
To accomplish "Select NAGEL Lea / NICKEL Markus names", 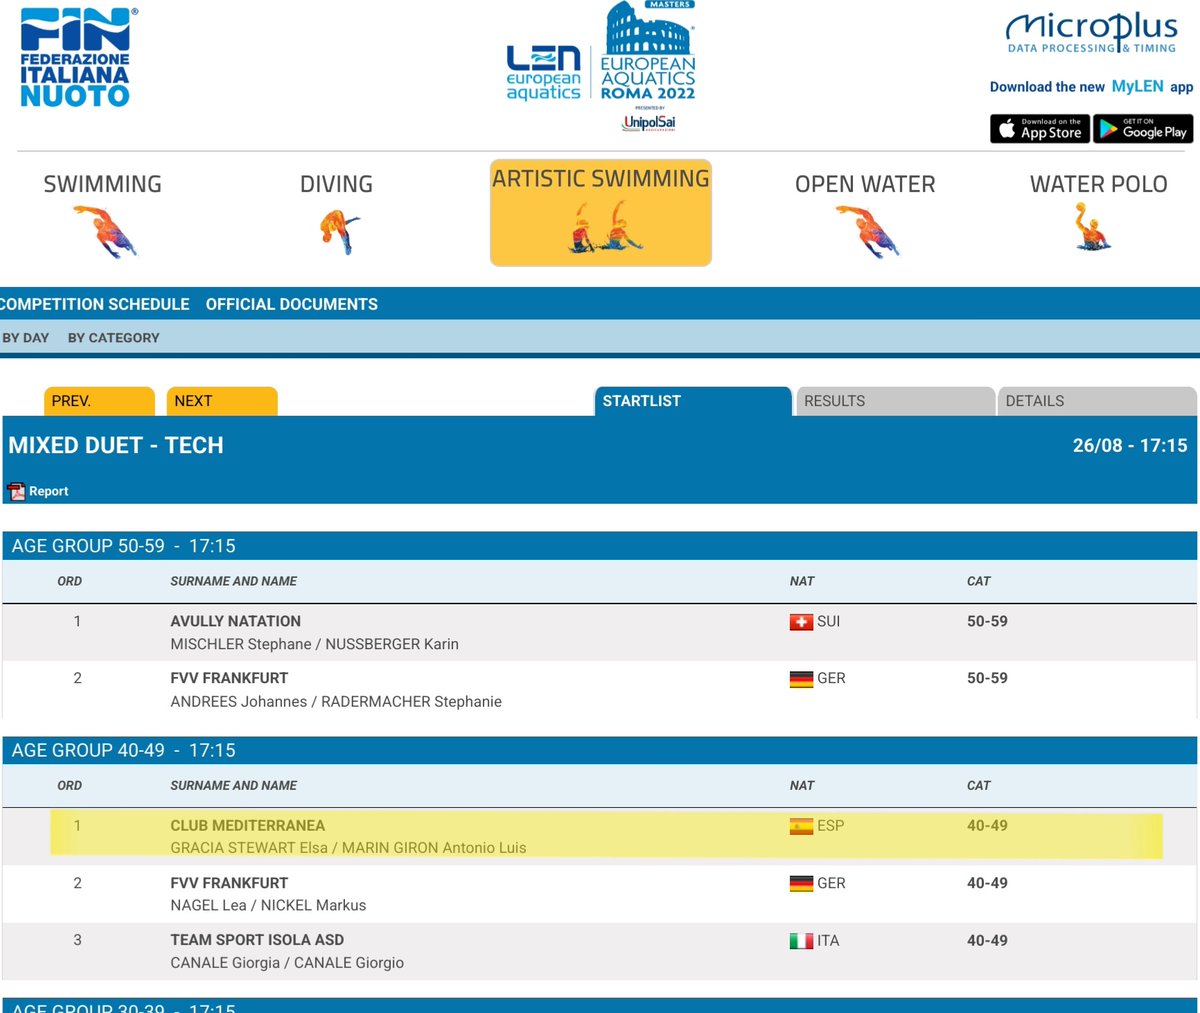I will pos(268,906).
